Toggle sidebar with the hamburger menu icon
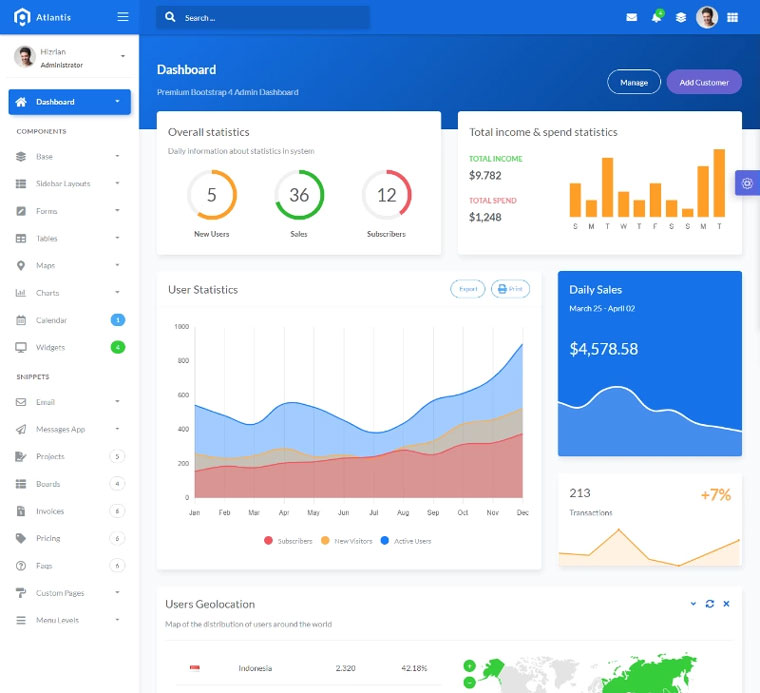This screenshot has height=693, width=760. click(123, 17)
